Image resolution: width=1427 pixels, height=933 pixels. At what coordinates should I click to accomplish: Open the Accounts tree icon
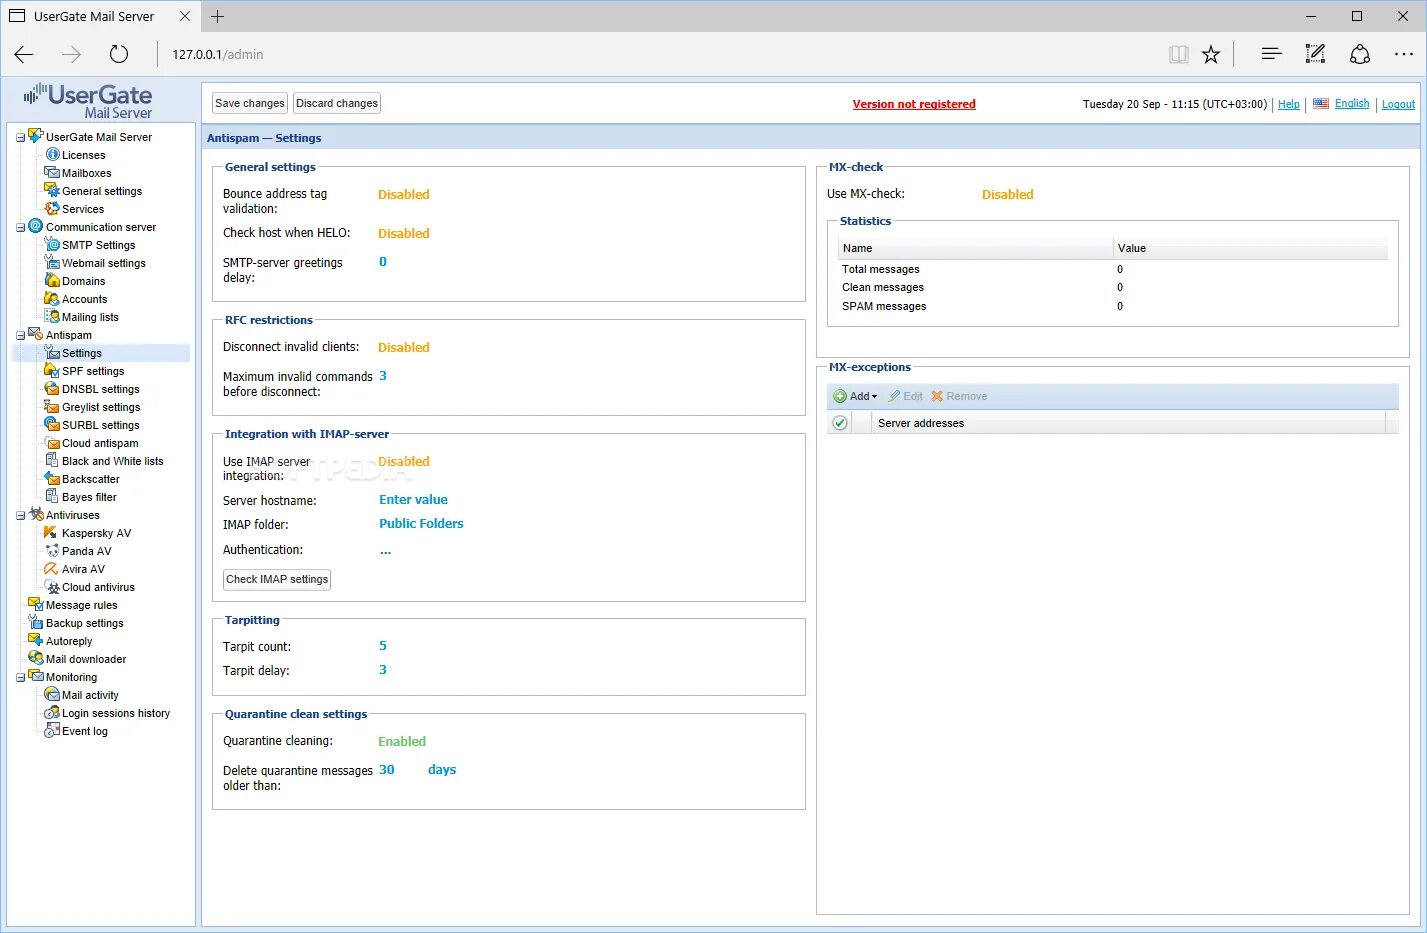pyautogui.click(x=52, y=299)
